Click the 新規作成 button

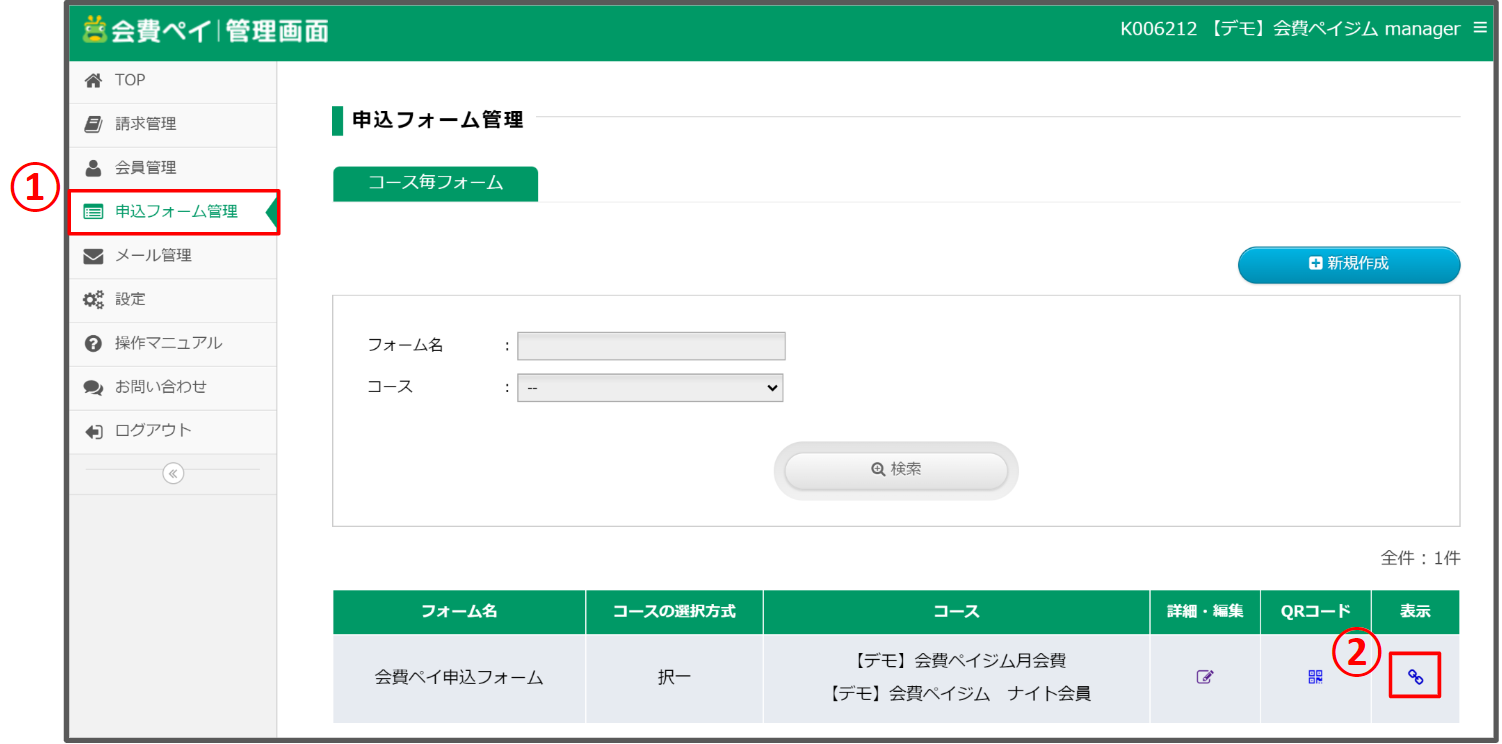coord(1348,264)
